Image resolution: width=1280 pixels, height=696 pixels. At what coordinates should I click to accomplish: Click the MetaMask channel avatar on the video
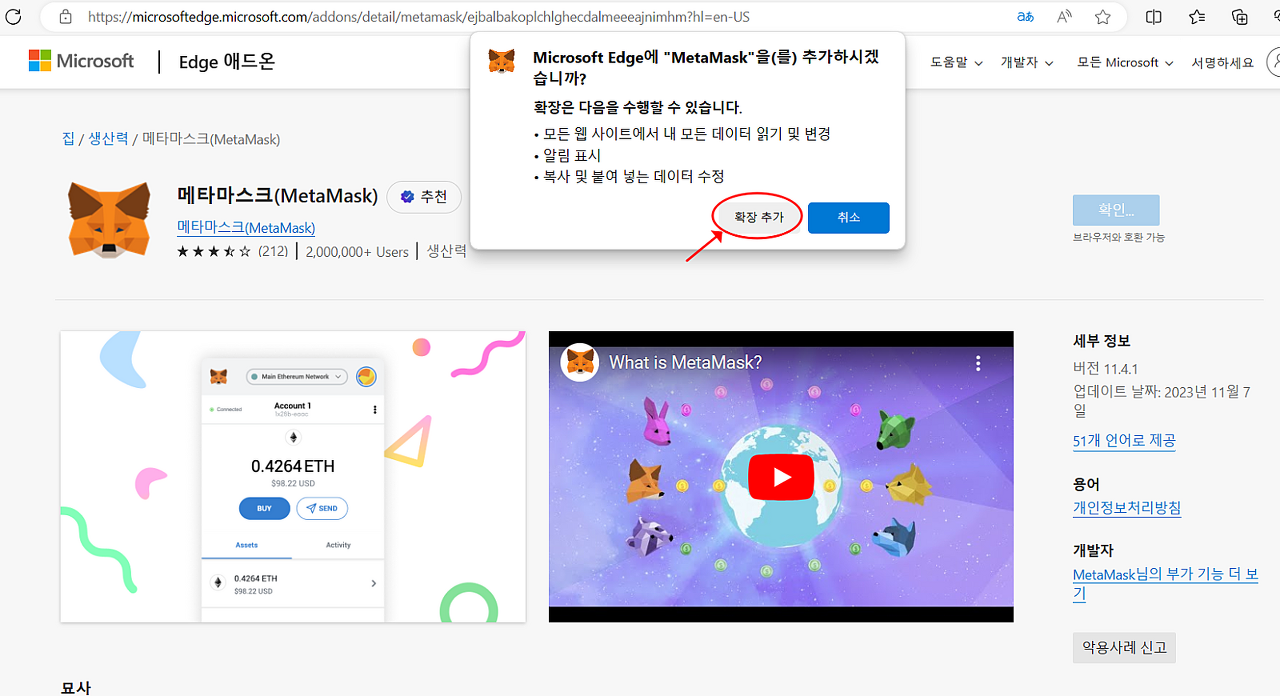point(581,362)
